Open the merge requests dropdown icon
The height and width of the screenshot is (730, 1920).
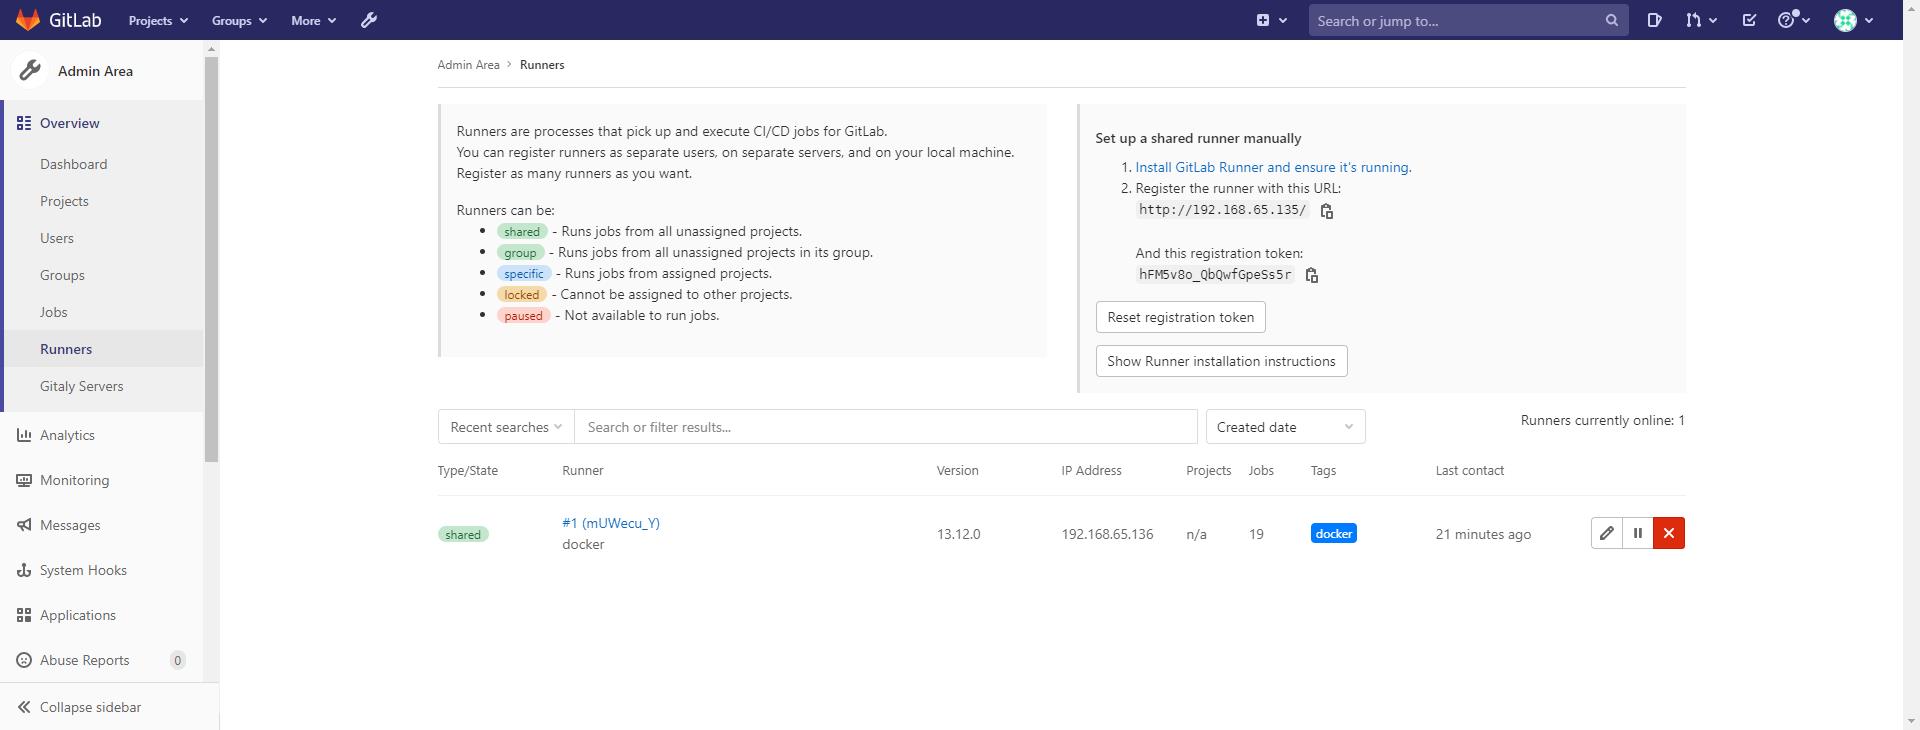(1700, 20)
